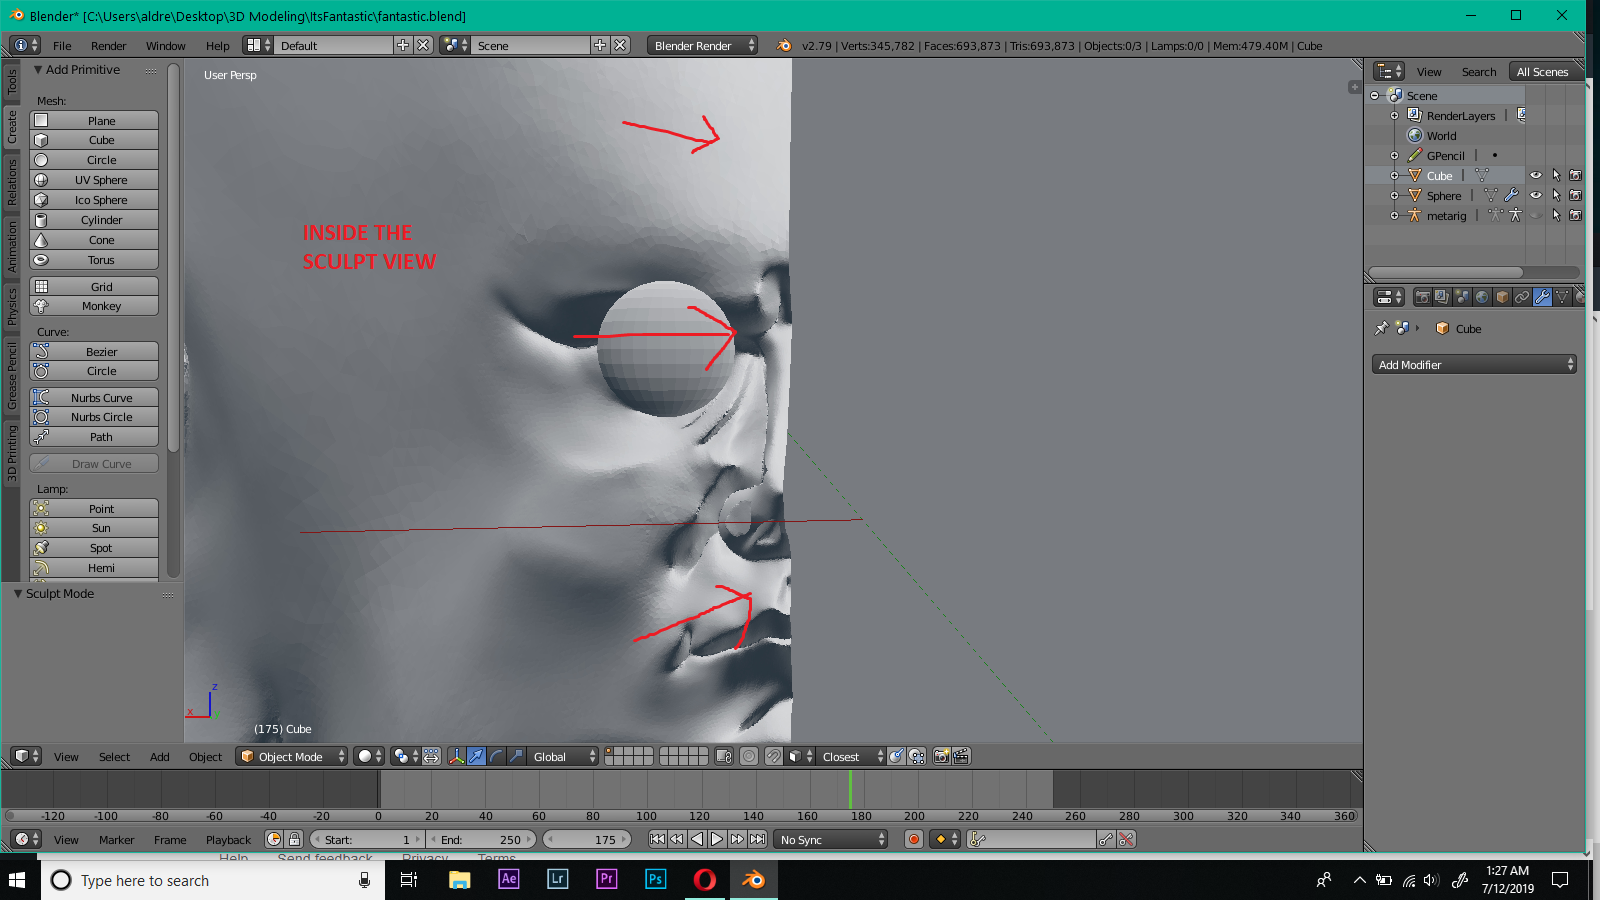Open Opera browser from the taskbar
Image resolution: width=1600 pixels, height=900 pixels.
click(x=705, y=879)
